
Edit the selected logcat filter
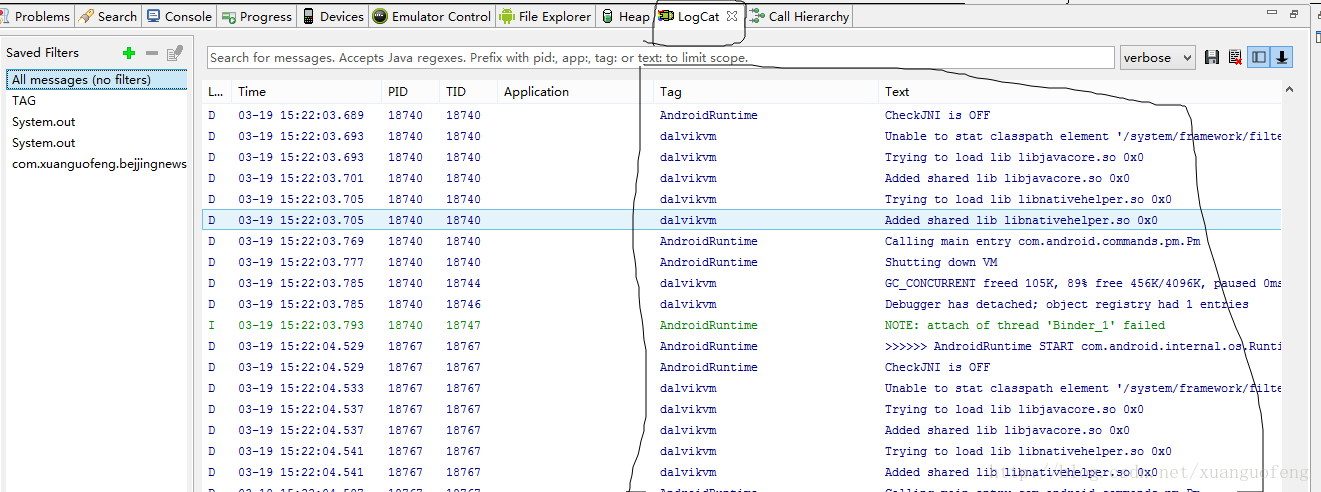[175, 53]
